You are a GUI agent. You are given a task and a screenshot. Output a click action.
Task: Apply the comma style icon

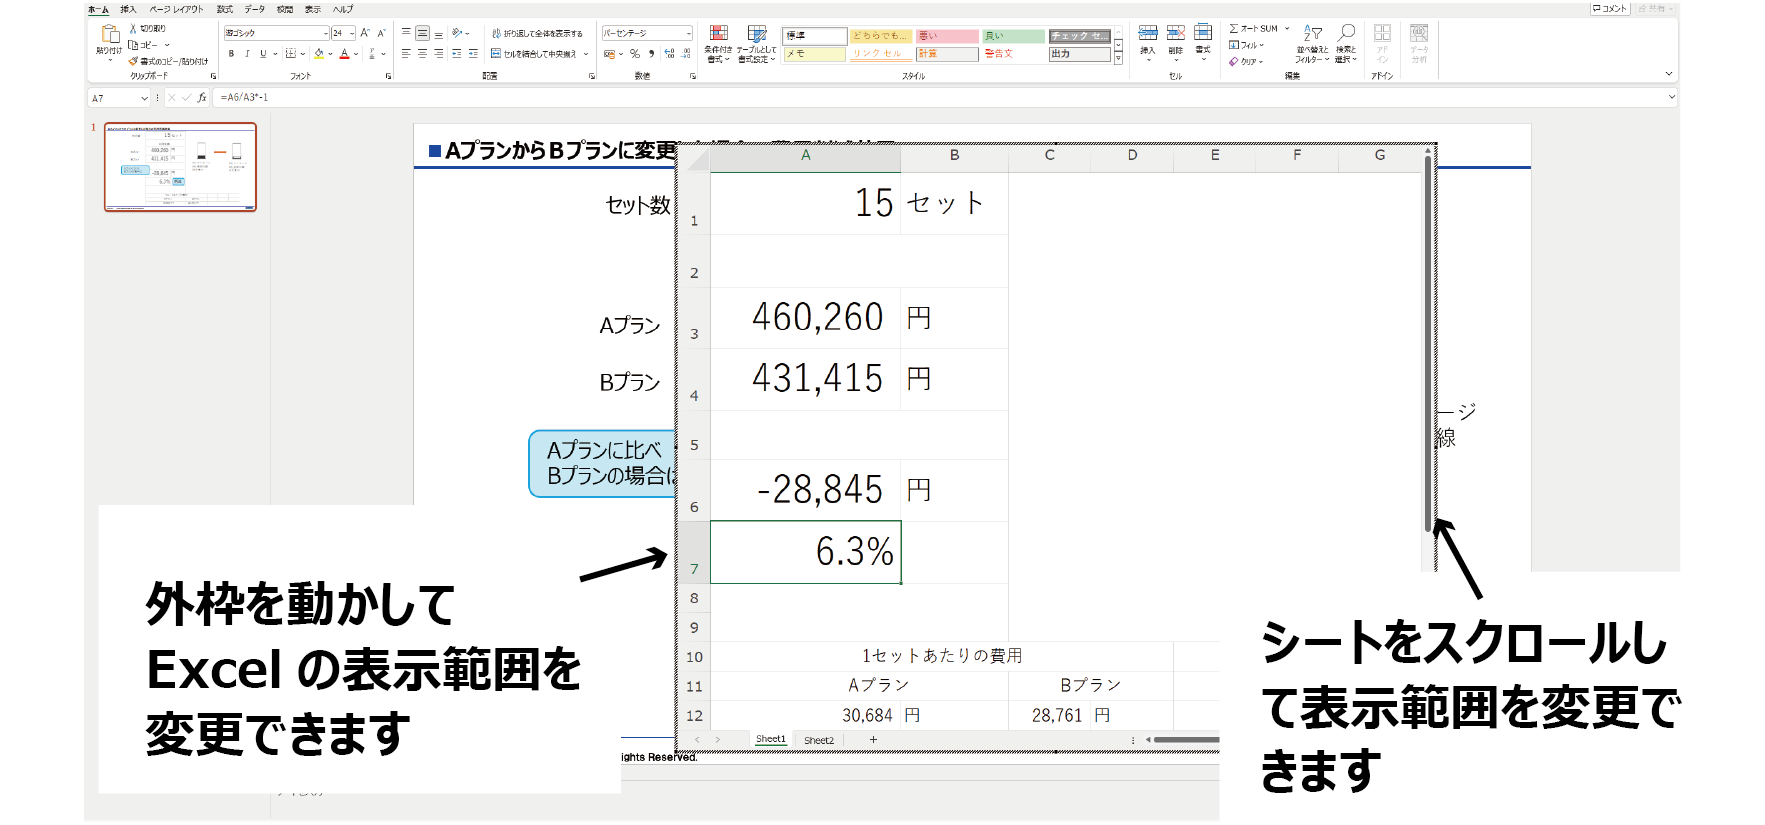(x=651, y=54)
